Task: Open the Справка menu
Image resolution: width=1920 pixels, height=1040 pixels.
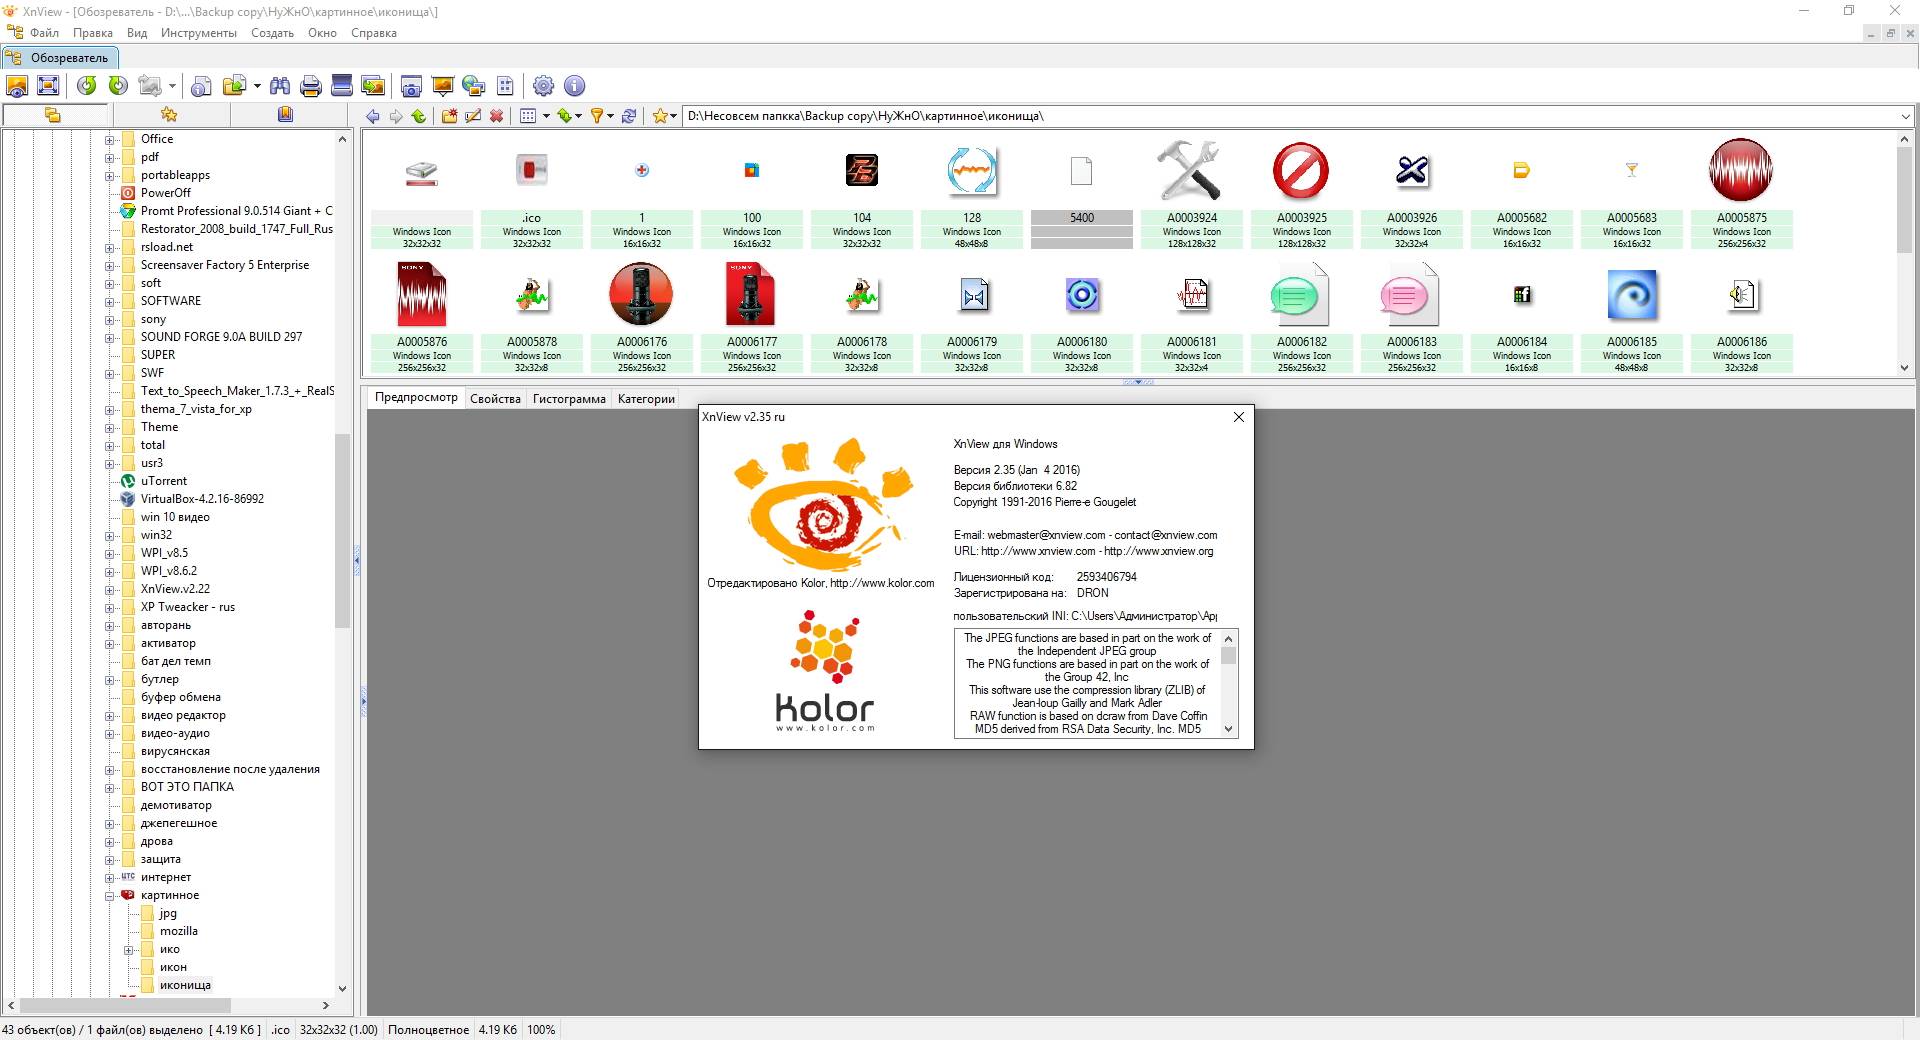Action: (374, 33)
